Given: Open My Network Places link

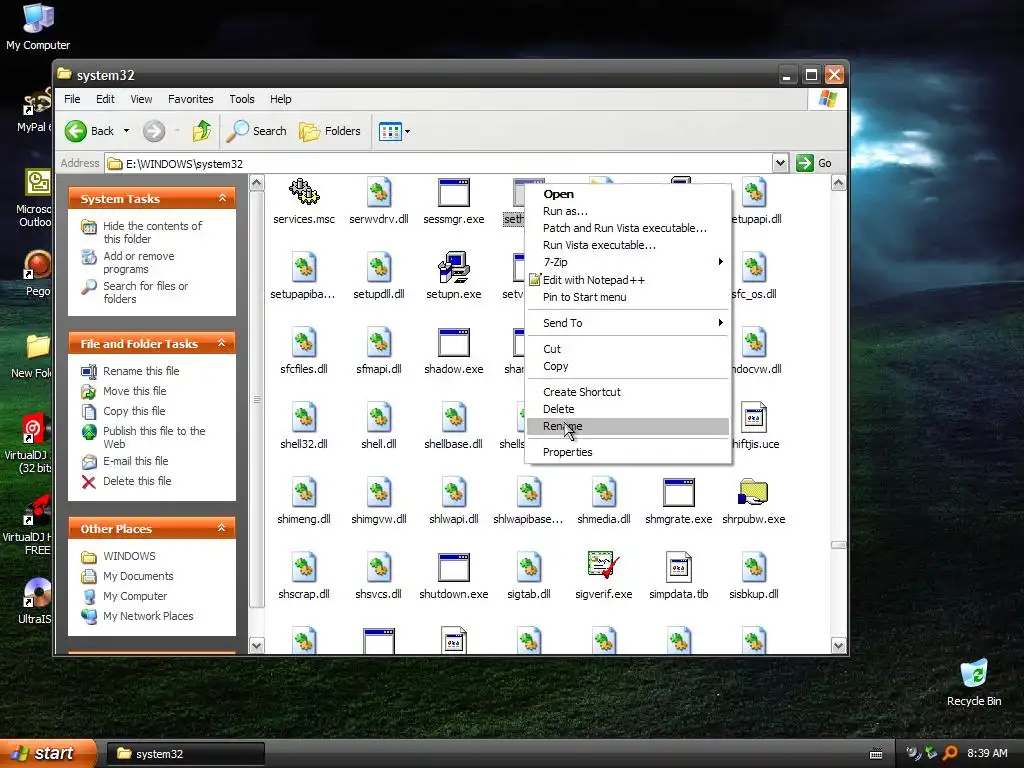Looking at the screenshot, I should tap(148, 616).
